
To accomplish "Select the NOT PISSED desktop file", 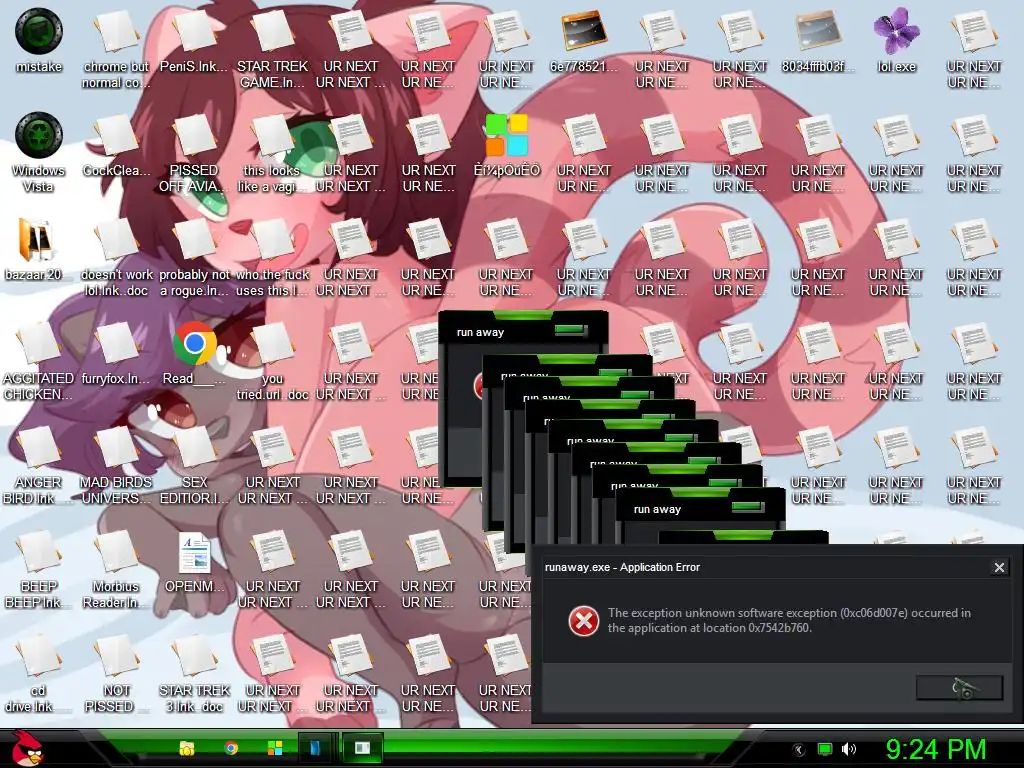I will [x=116, y=673].
